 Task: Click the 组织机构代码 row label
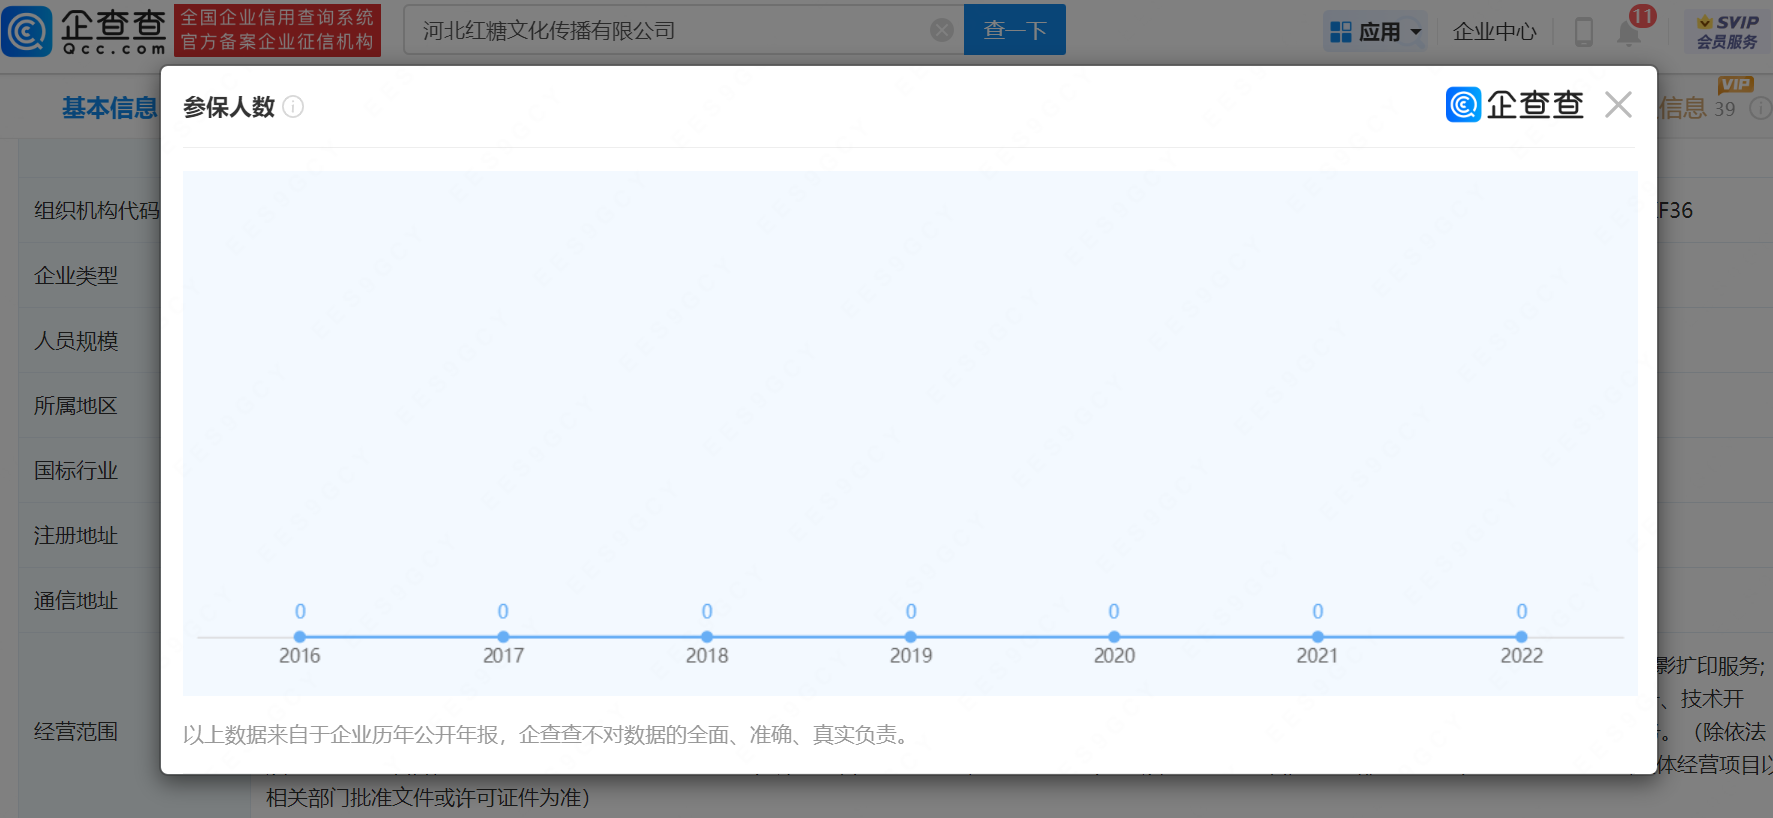point(96,210)
